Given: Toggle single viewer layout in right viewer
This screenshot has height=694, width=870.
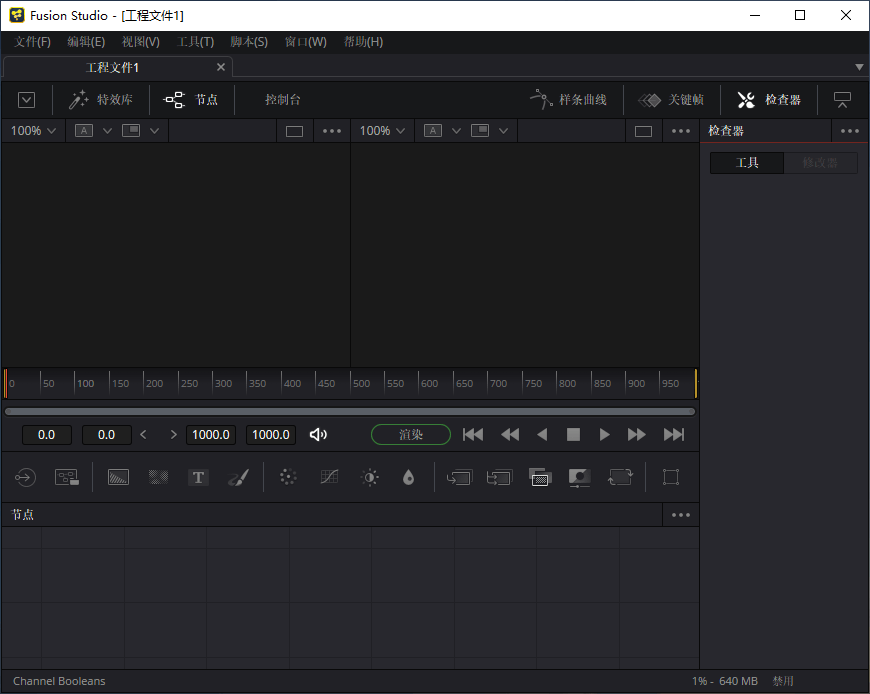Looking at the screenshot, I should click(643, 131).
